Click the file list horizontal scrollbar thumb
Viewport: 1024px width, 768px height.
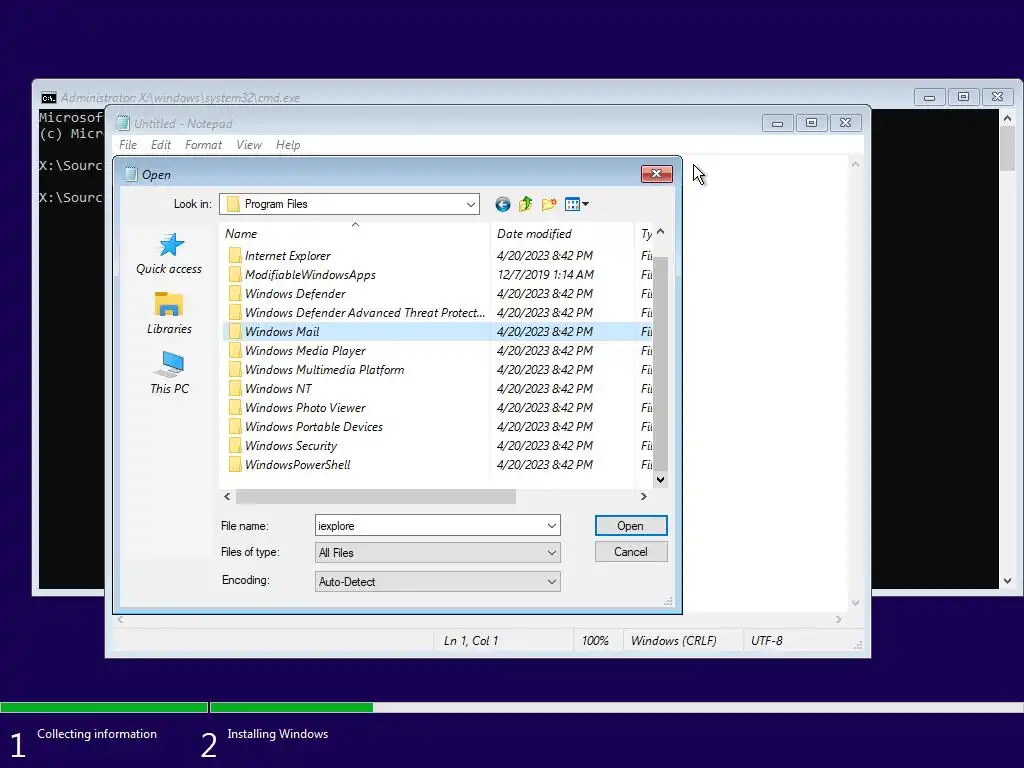point(376,497)
